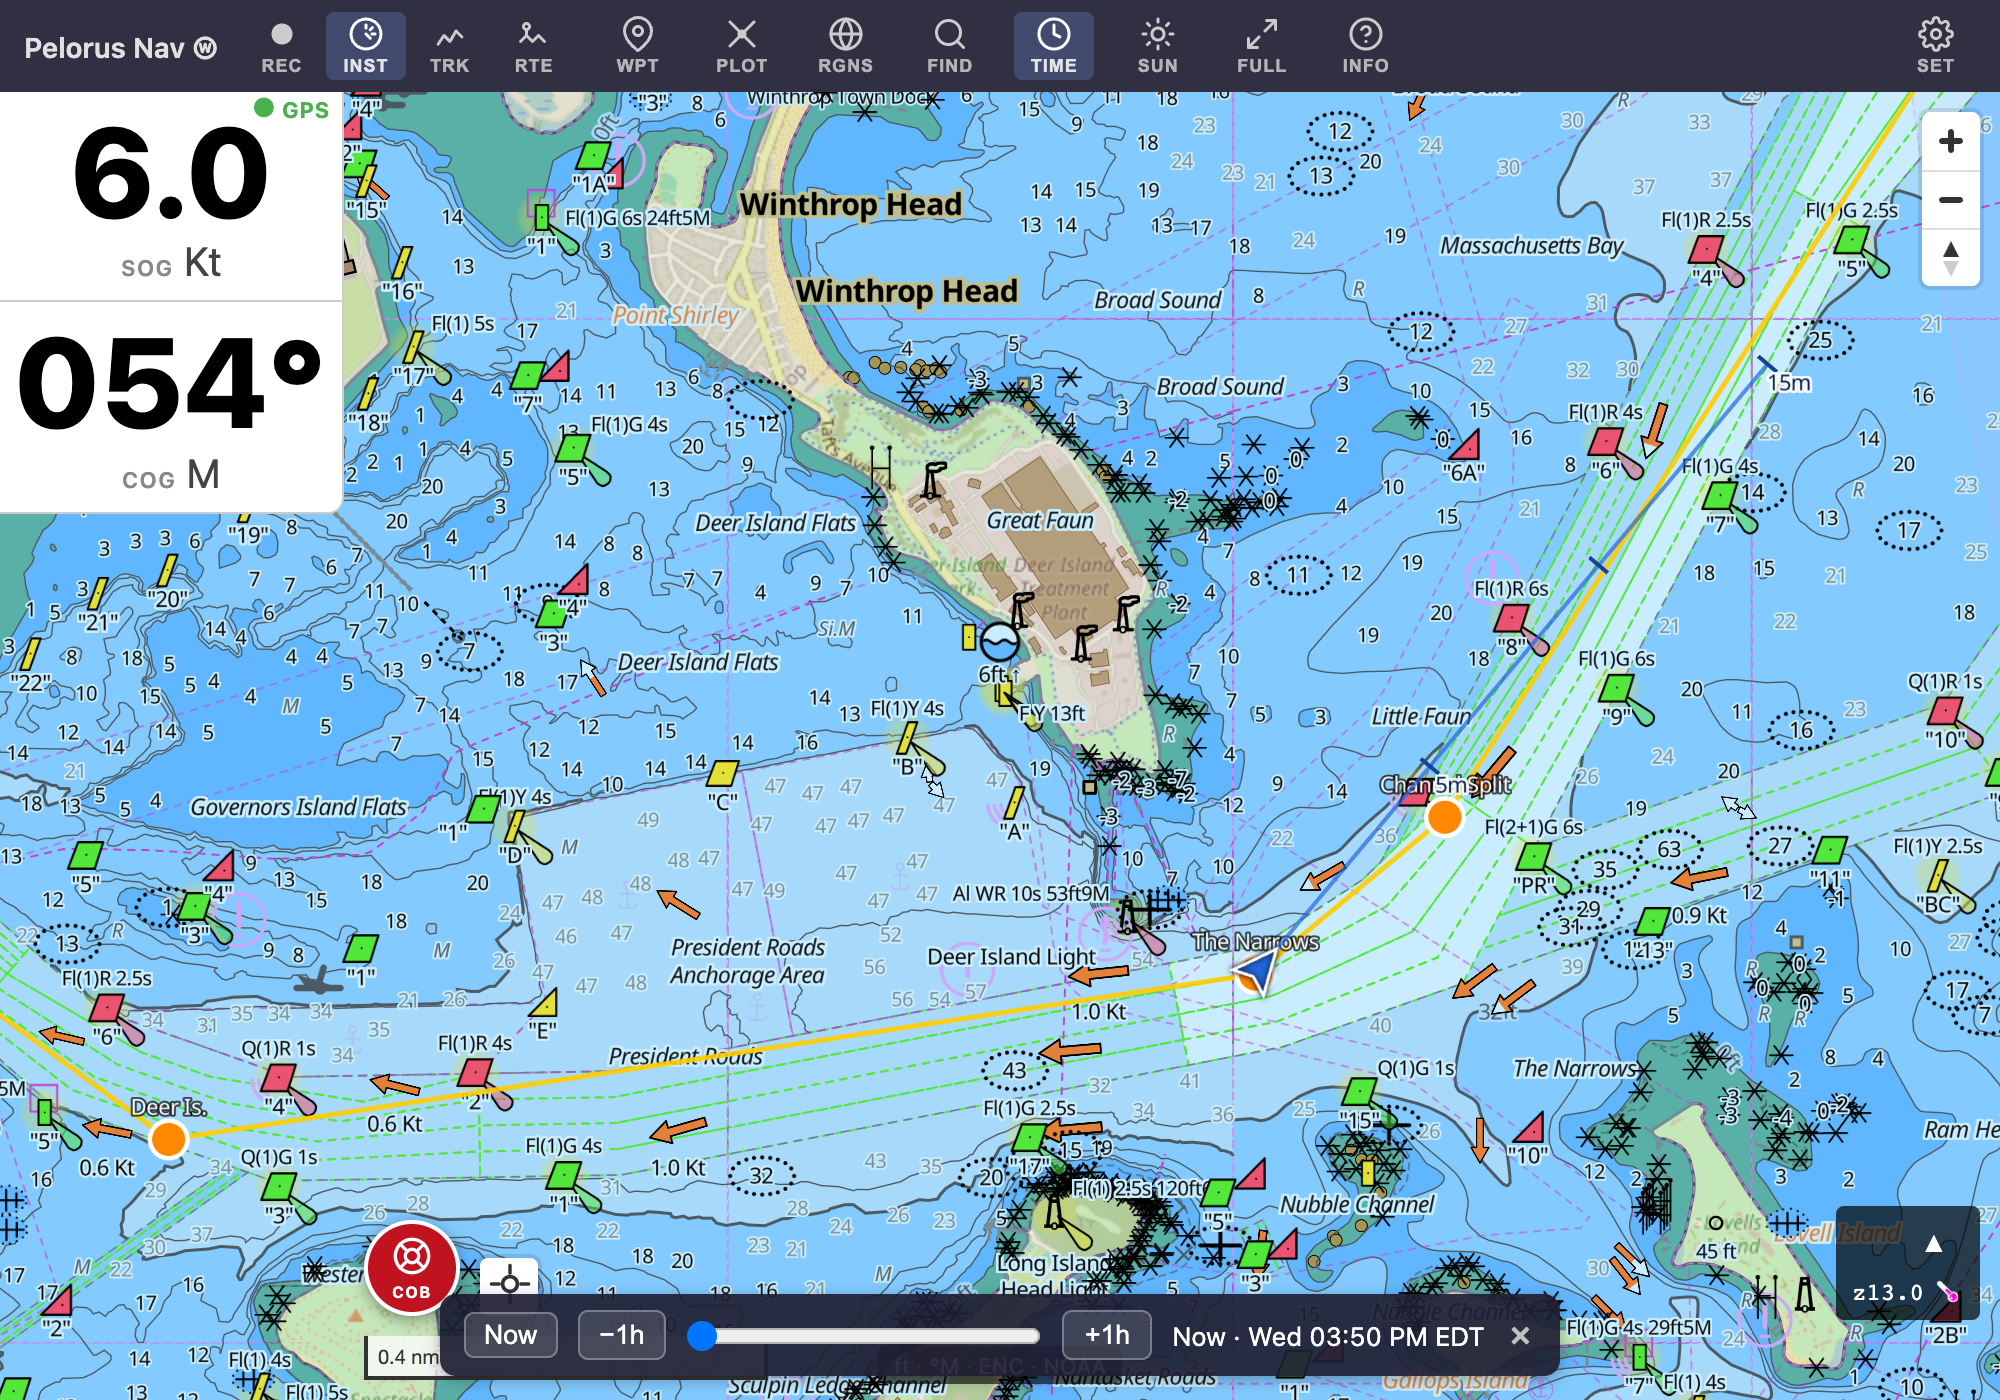The width and height of the screenshot is (2000, 1400).
Task: Zoom in with the plus button
Action: click(1950, 141)
